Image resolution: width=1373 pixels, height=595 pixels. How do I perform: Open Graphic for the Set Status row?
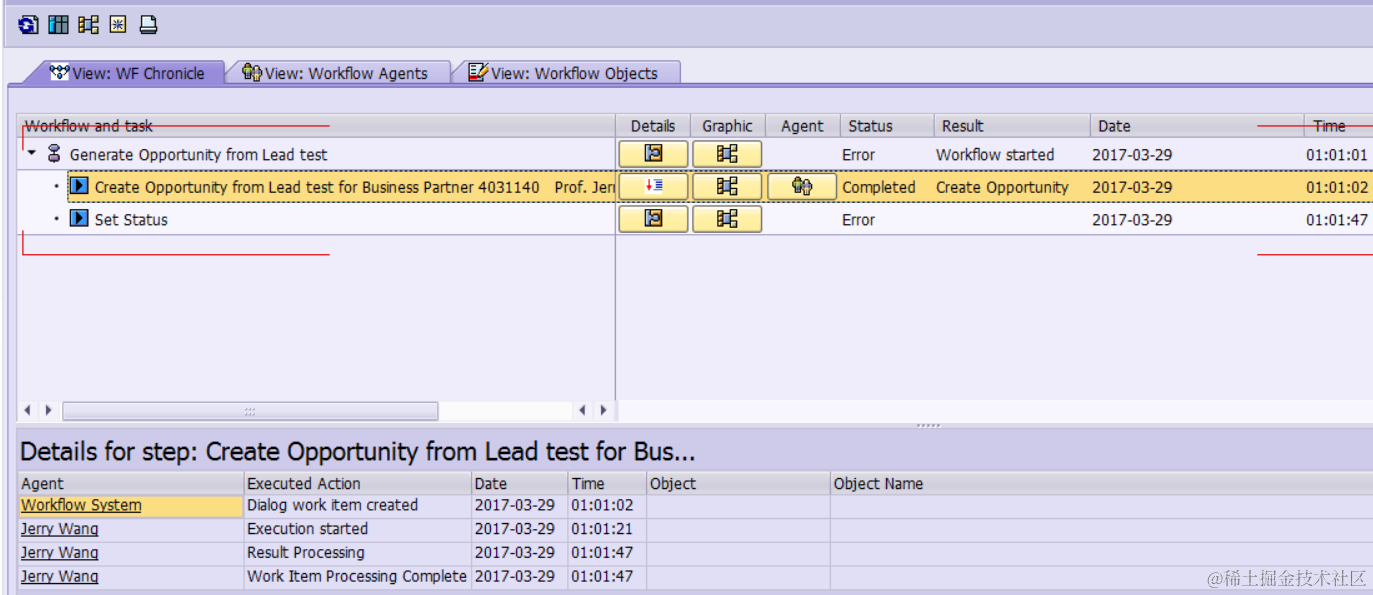(x=727, y=219)
